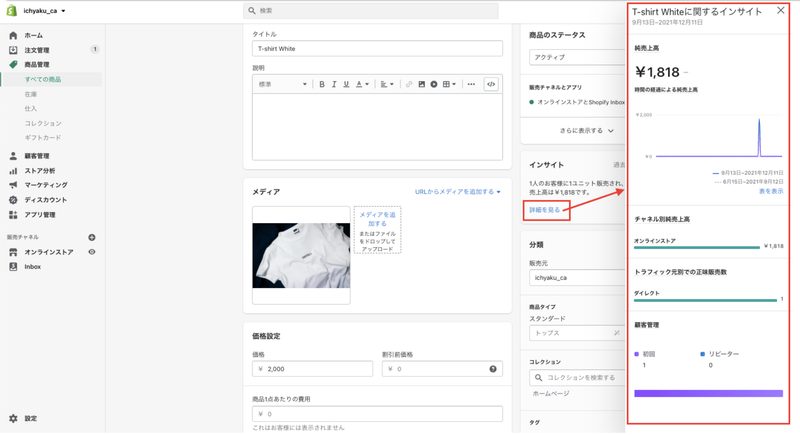Click the insert image icon
Viewport: 800px width, 435px height.
point(421,84)
